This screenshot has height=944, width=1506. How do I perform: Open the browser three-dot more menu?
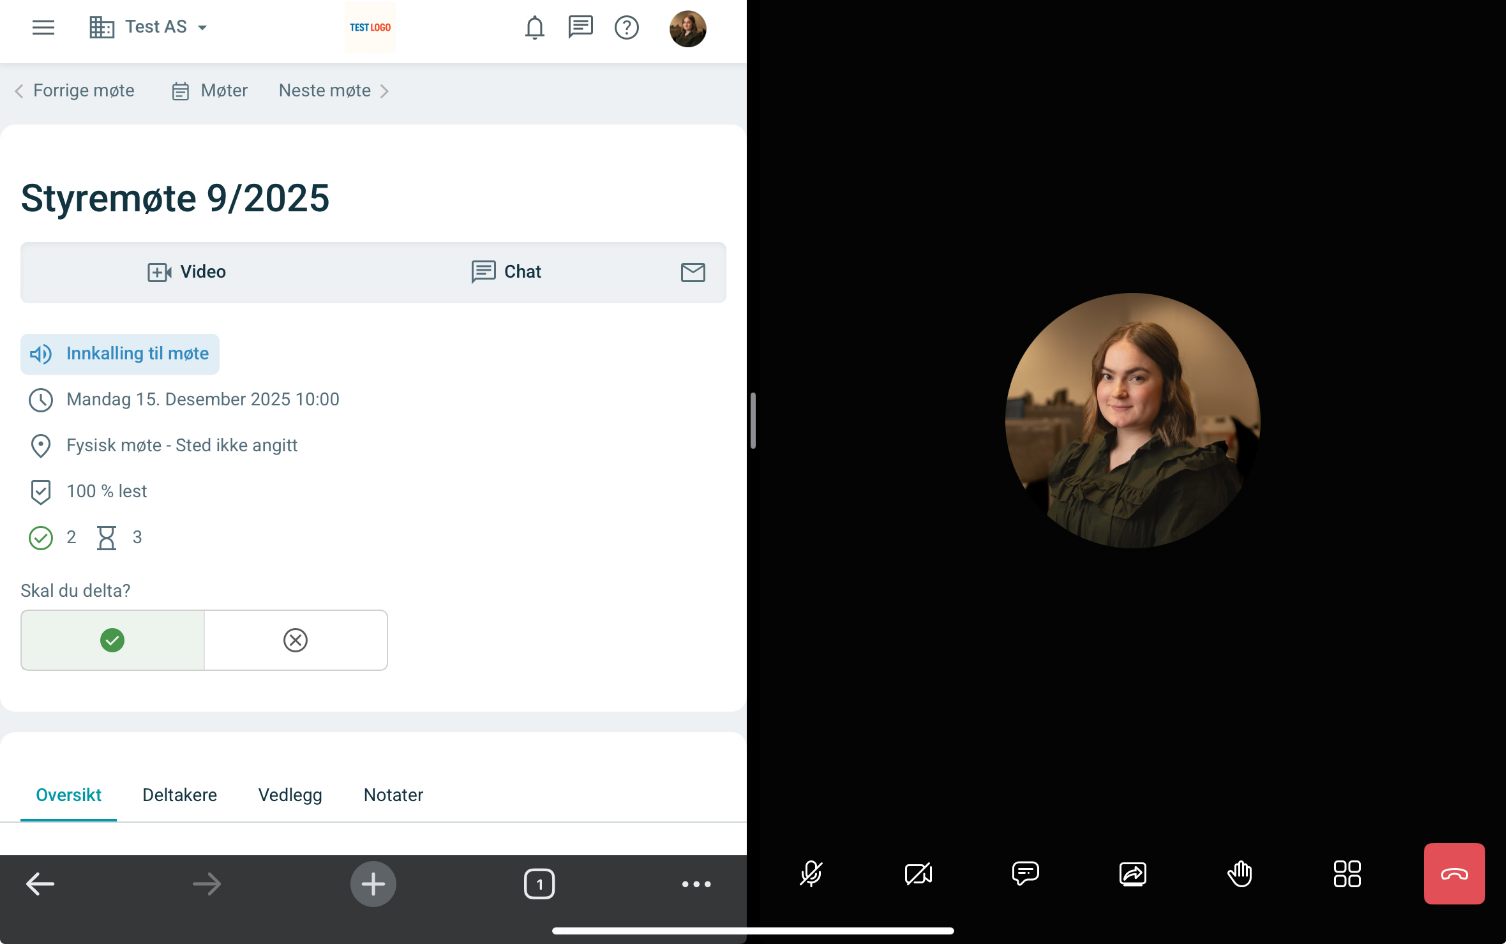pos(696,884)
